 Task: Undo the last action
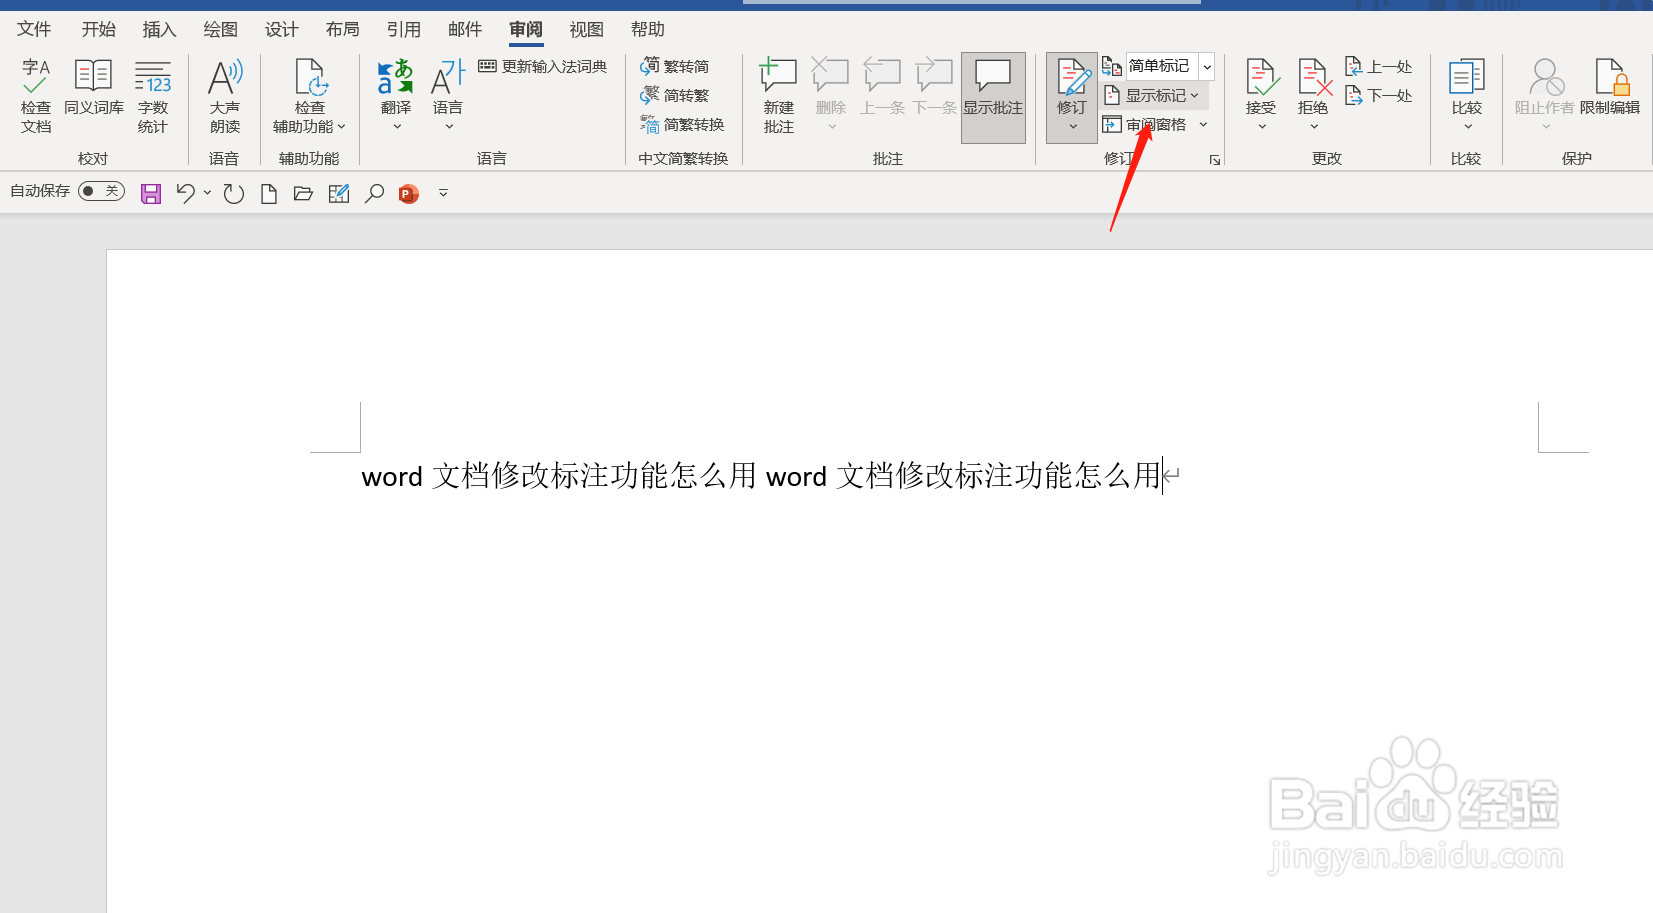point(185,193)
